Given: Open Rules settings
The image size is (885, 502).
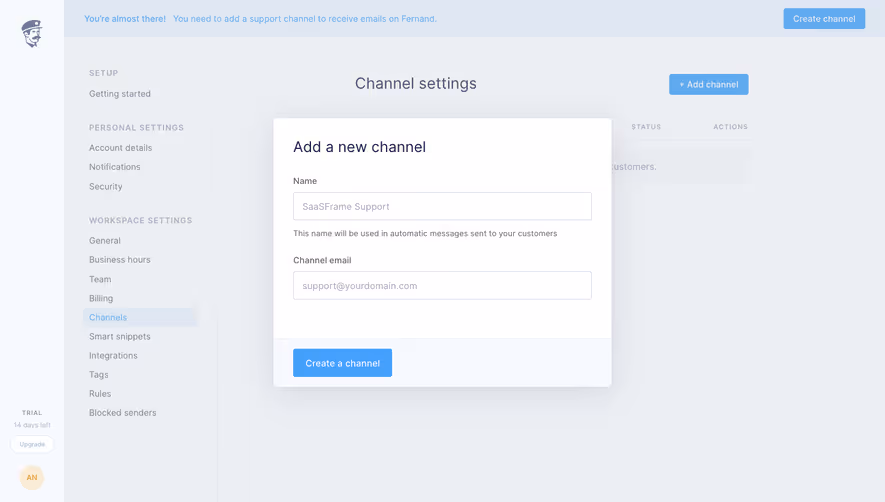Looking at the screenshot, I should (x=100, y=394).
